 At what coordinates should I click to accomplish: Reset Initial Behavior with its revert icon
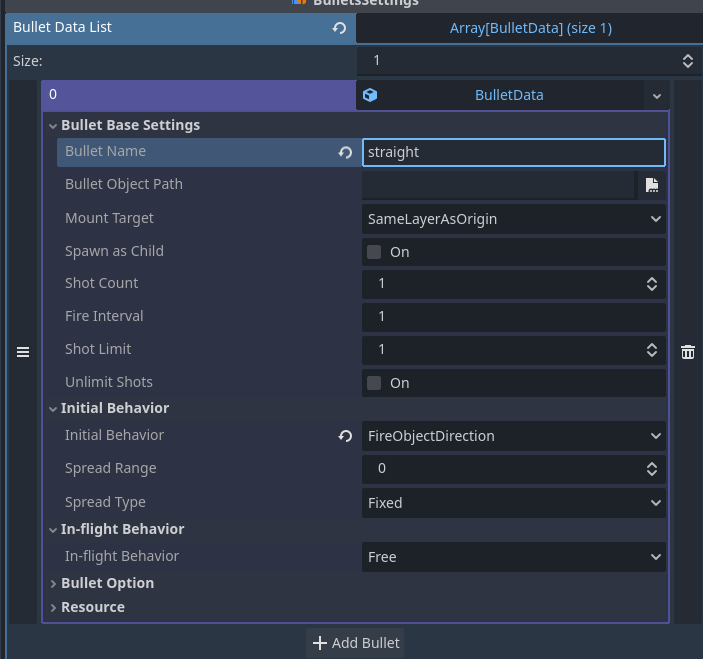point(345,436)
